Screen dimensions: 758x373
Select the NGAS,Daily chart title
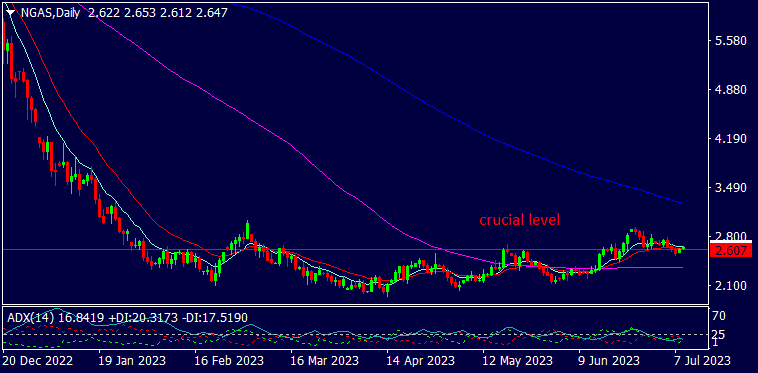pos(51,13)
